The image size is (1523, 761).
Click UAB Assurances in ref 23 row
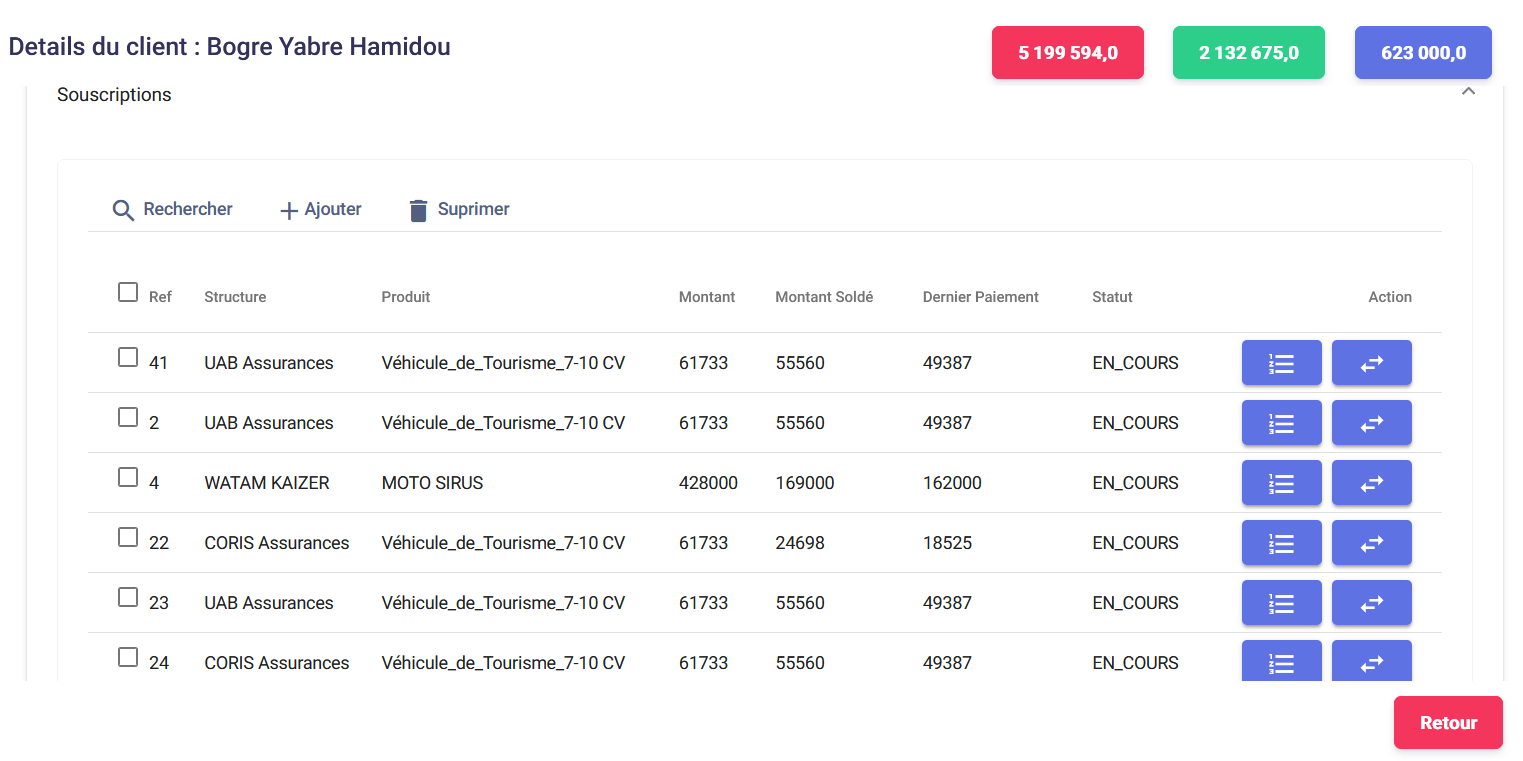269,603
